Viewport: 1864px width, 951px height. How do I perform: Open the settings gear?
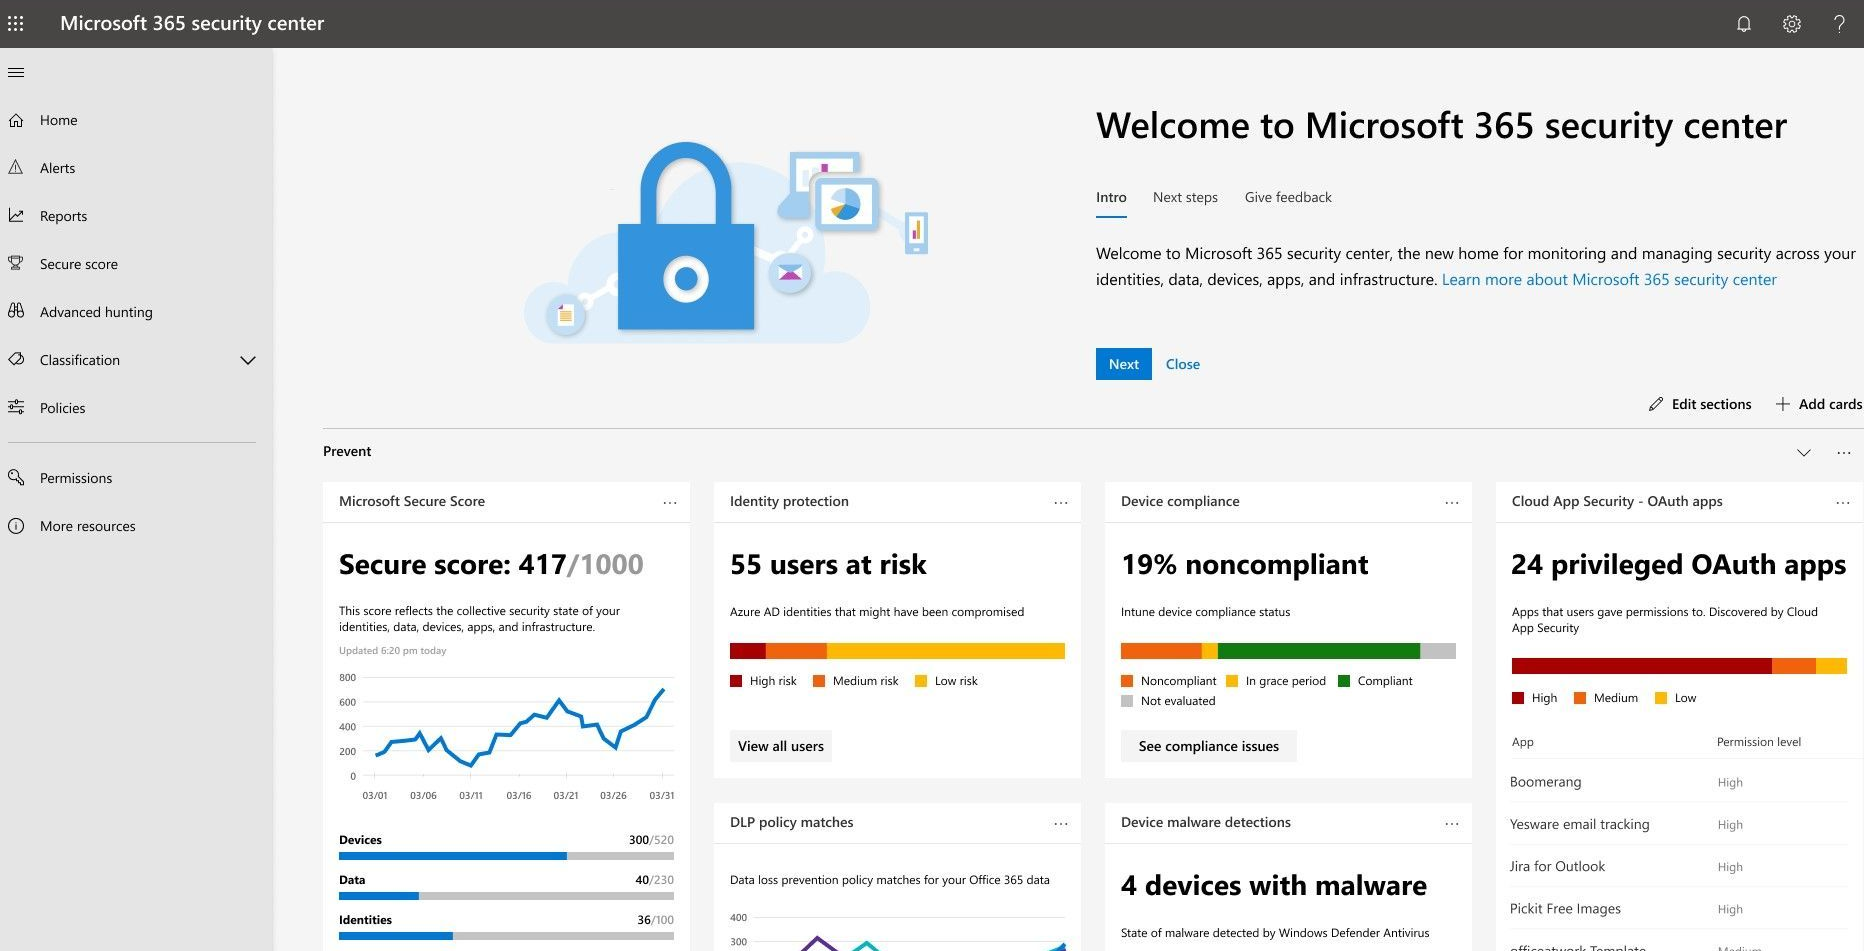coord(1792,23)
